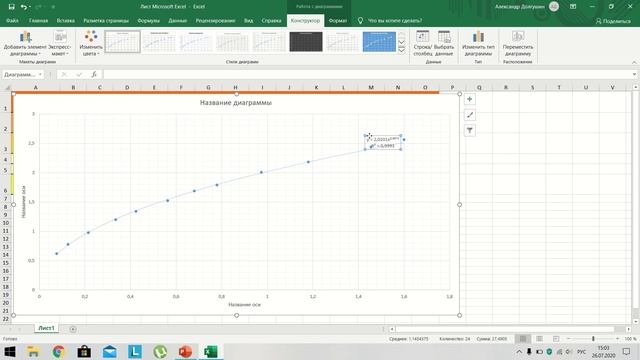Click Switch Row/Column button
640x360 pixels.
coord(422,43)
